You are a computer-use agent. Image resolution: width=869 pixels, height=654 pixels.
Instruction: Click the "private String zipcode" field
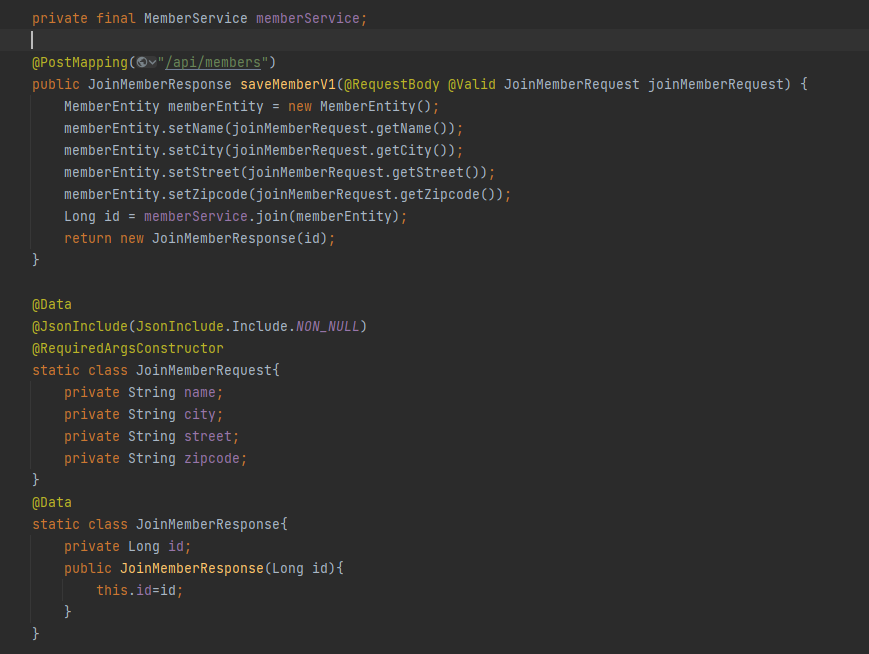tap(156, 458)
